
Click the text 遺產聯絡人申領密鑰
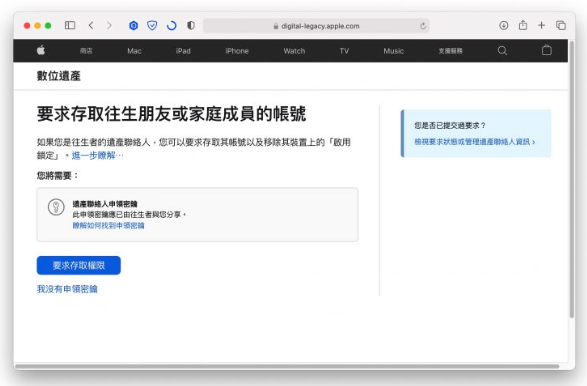[x=105, y=204]
